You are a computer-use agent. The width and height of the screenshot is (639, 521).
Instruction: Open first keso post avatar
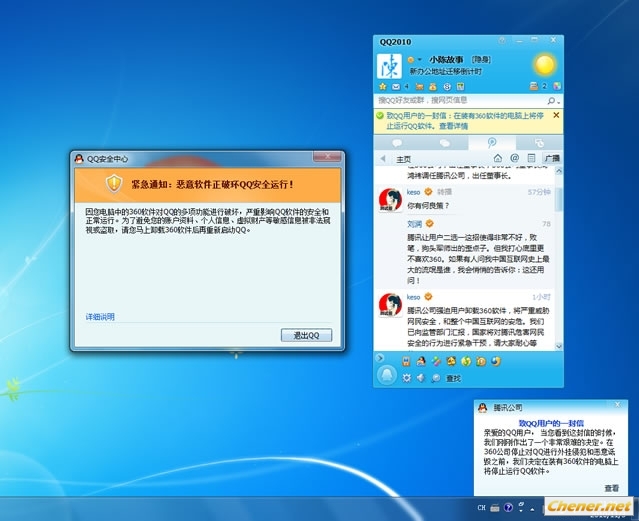point(390,200)
